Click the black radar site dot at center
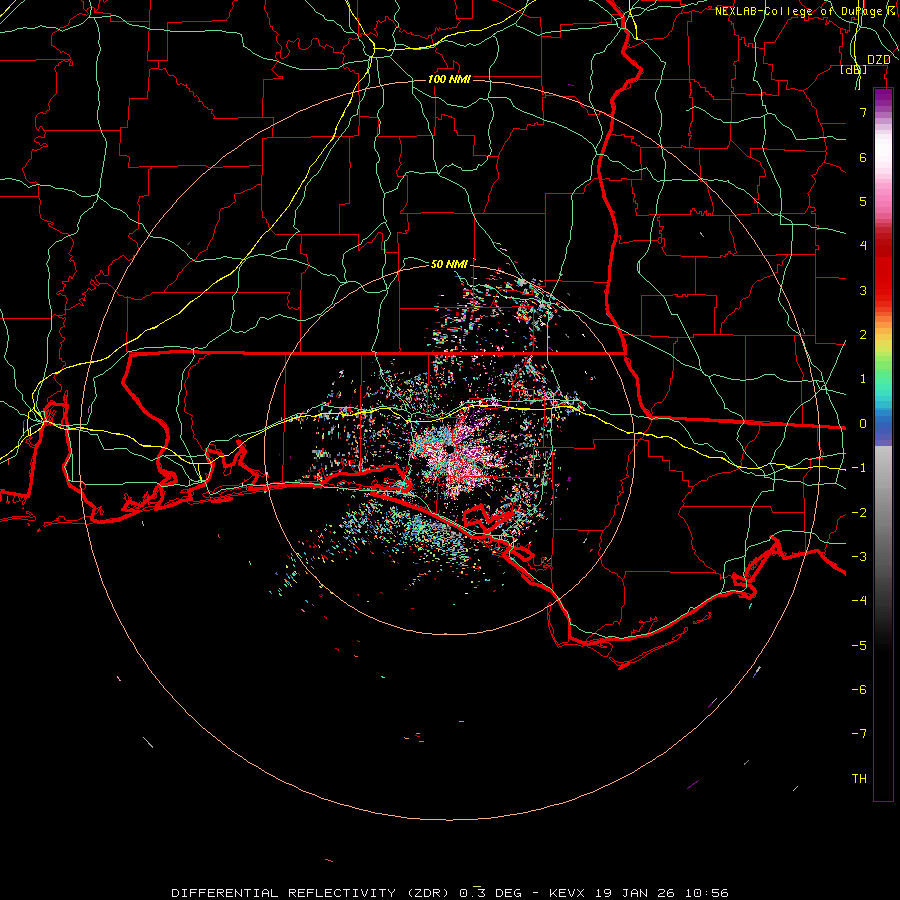The height and width of the screenshot is (900, 900). point(449,448)
